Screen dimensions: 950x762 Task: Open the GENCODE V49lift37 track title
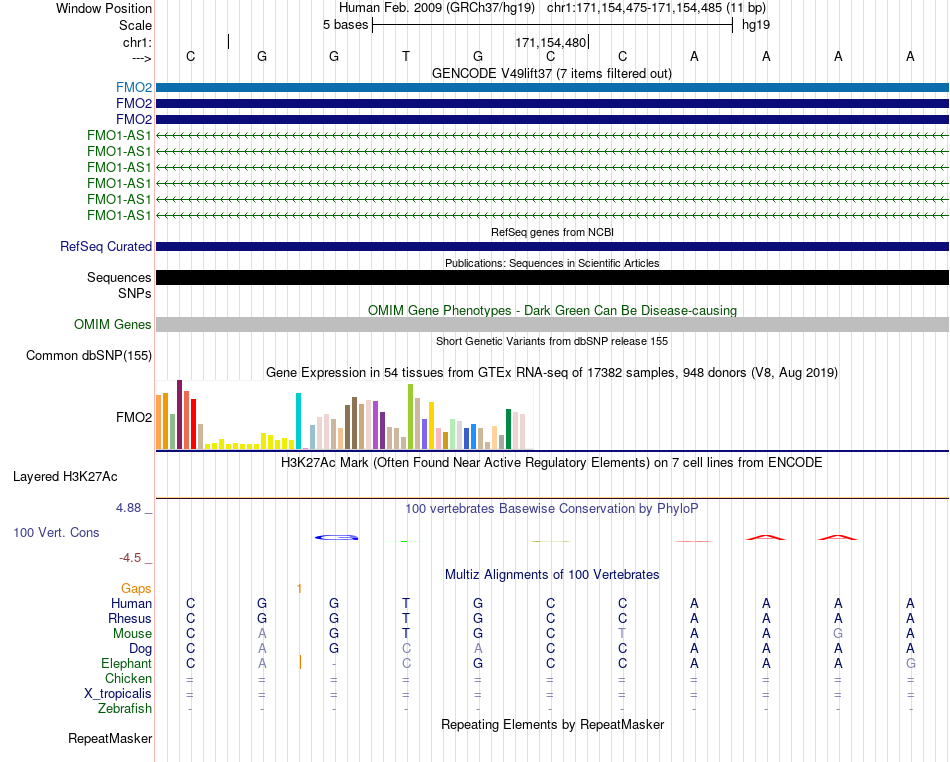coord(551,74)
